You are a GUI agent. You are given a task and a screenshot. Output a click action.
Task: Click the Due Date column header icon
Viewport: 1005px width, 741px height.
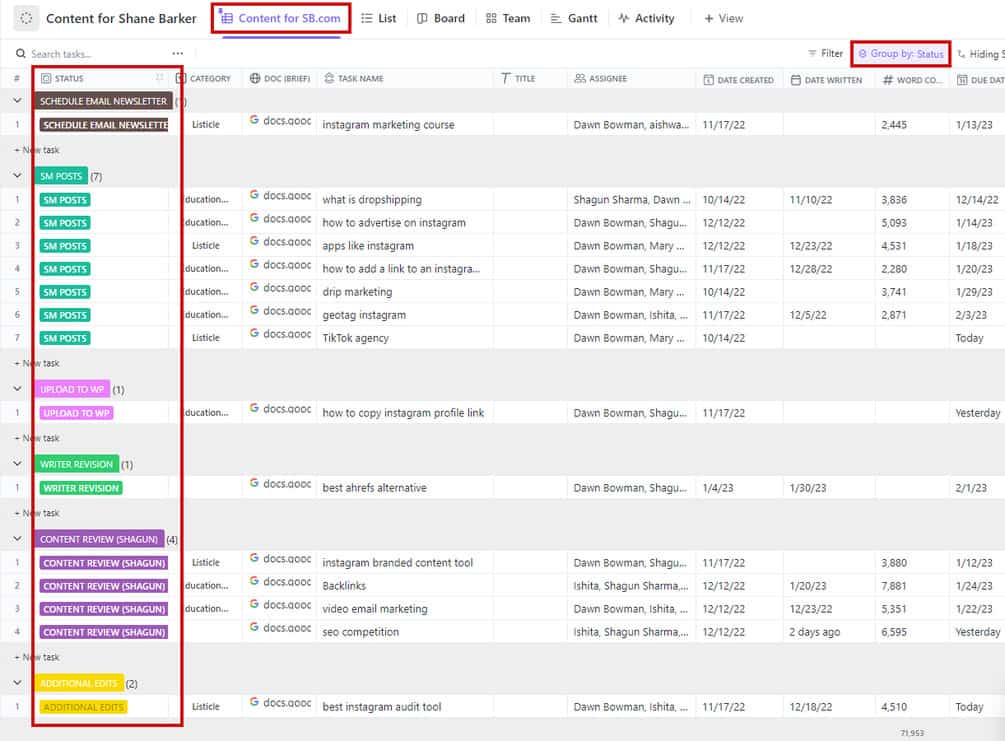(961, 79)
